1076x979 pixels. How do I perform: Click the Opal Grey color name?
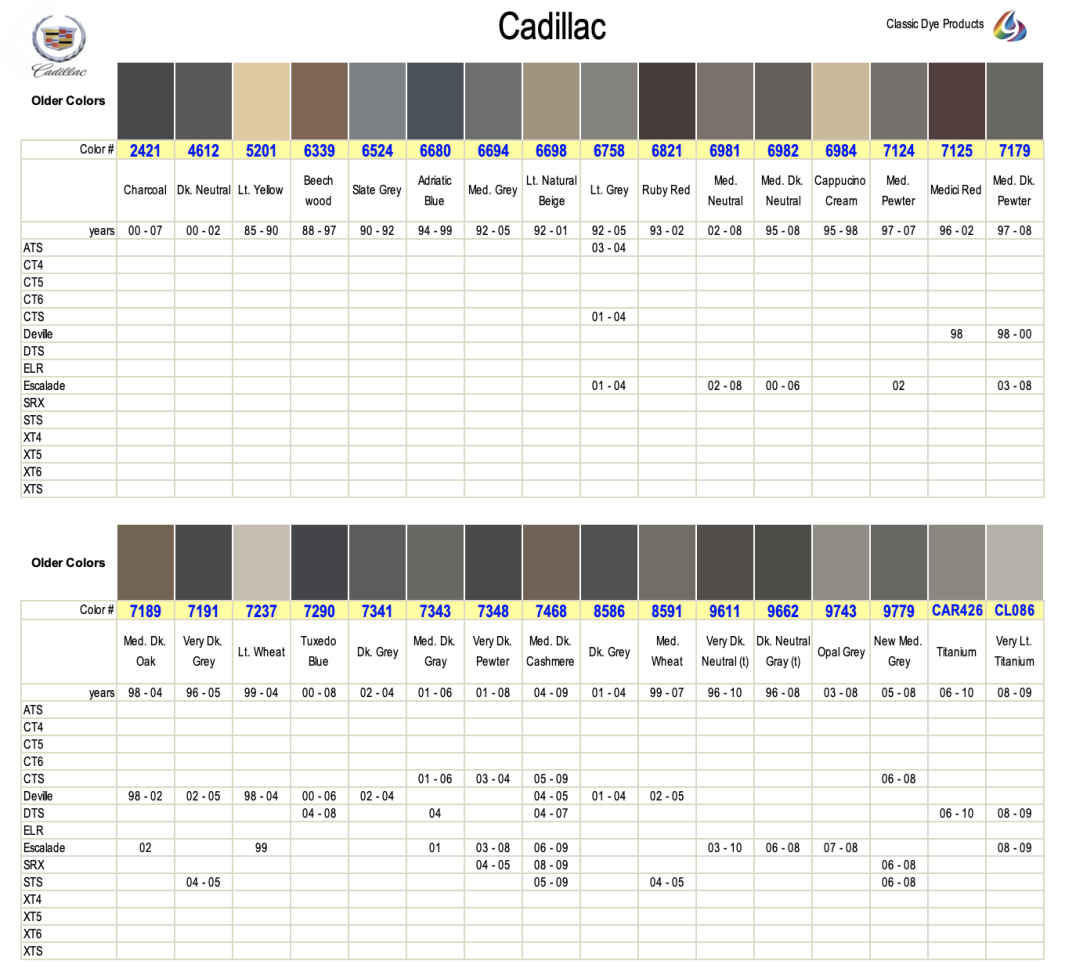841,652
